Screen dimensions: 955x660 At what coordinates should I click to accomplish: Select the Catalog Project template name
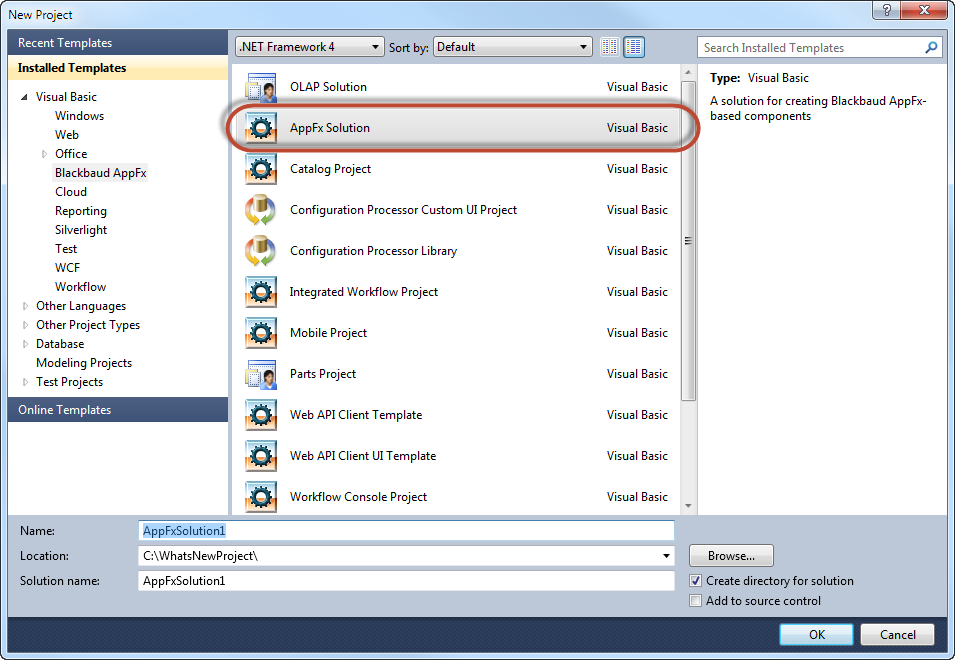[330, 169]
